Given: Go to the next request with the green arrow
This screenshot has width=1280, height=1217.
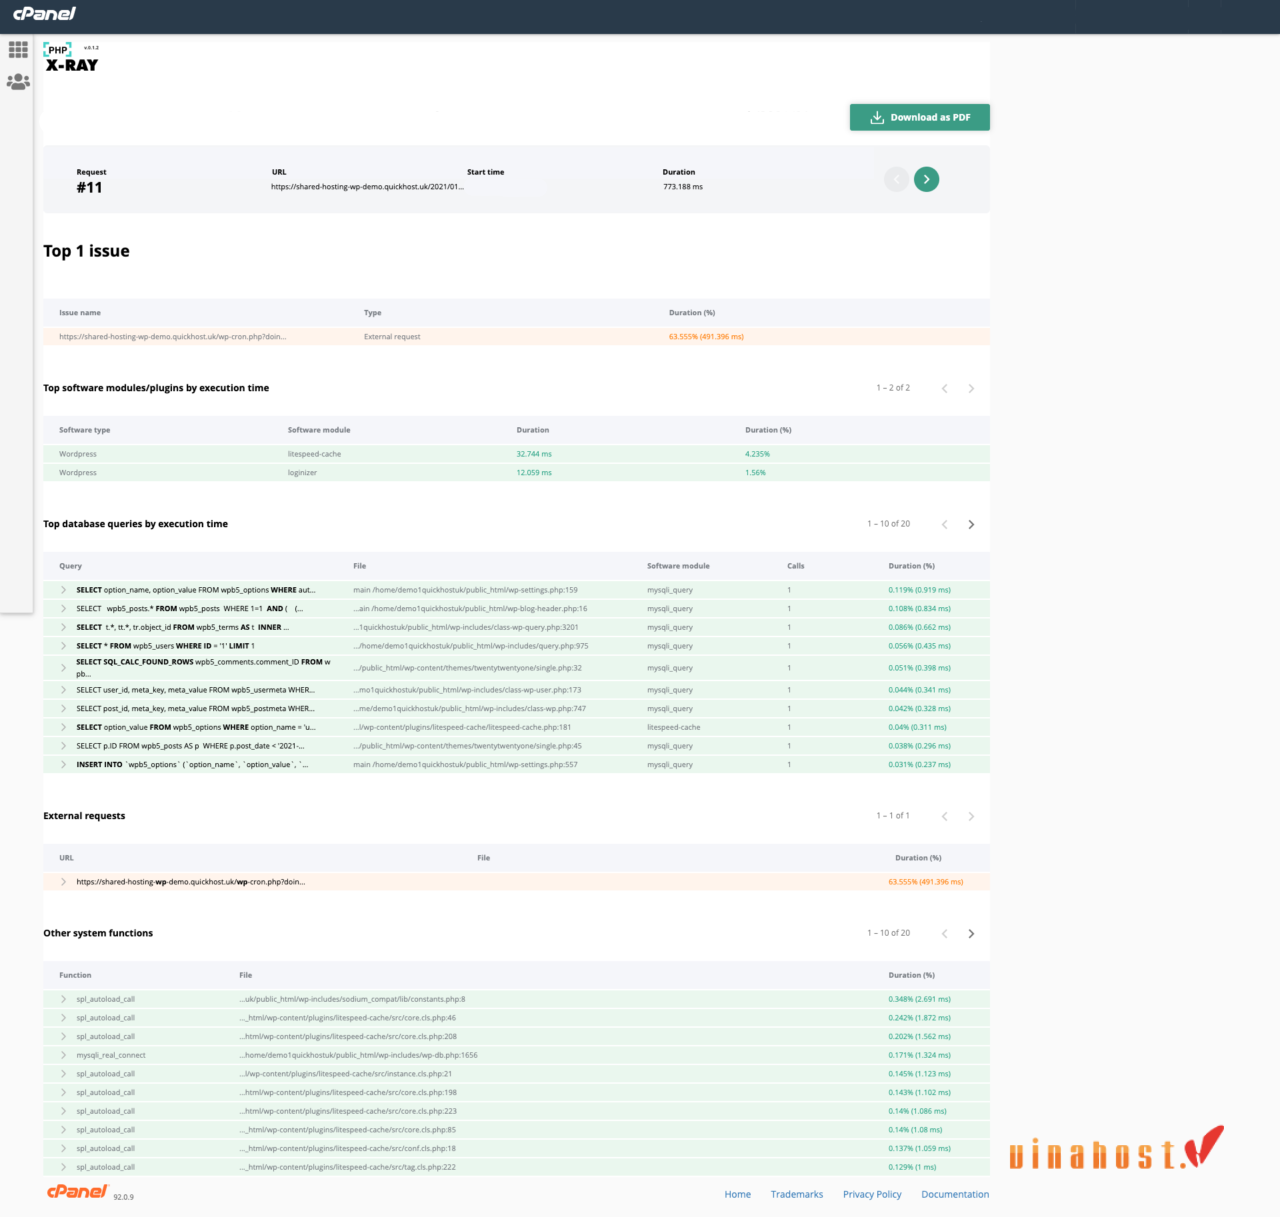Looking at the screenshot, I should tap(926, 179).
